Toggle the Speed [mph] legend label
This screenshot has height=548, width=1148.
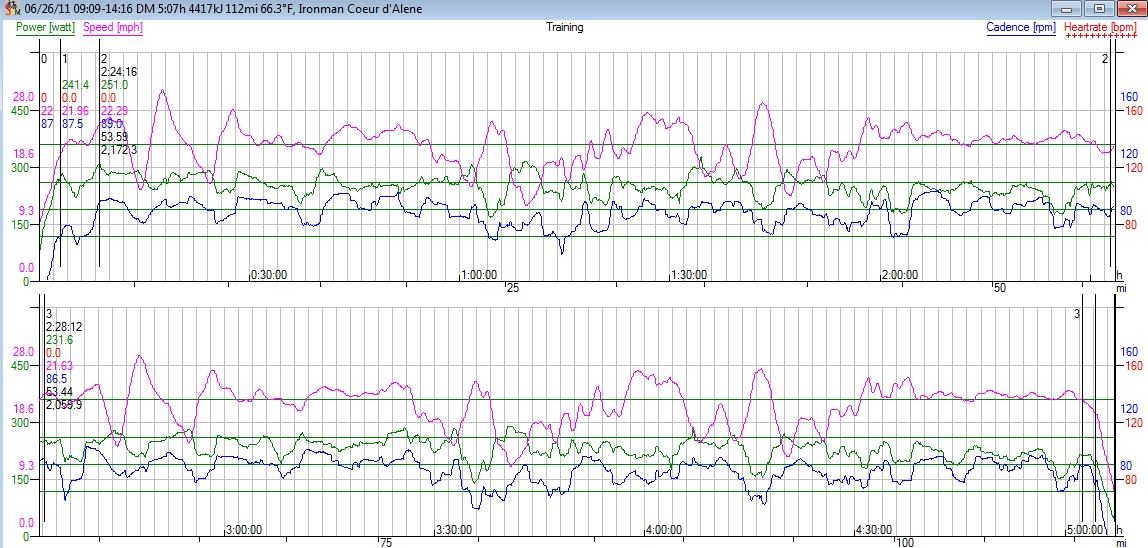[113, 27]
